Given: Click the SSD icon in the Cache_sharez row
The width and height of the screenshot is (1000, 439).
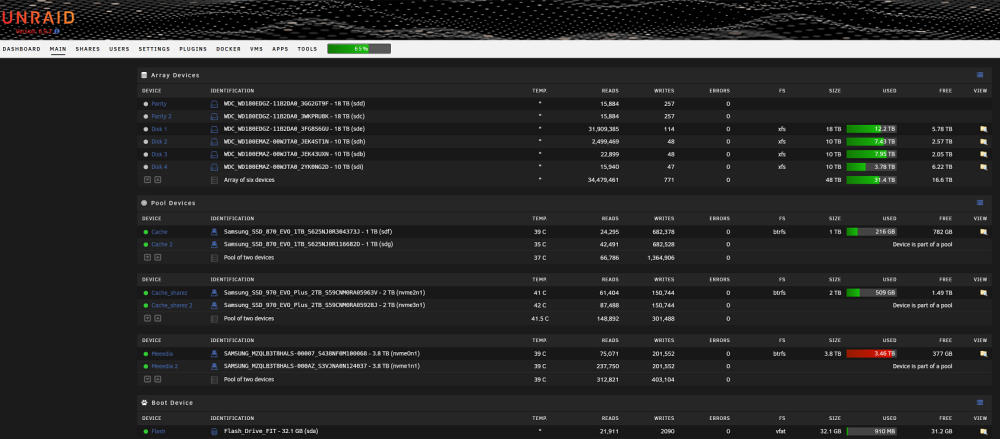Looking at the screenshot, I should [x=214, y=293].
